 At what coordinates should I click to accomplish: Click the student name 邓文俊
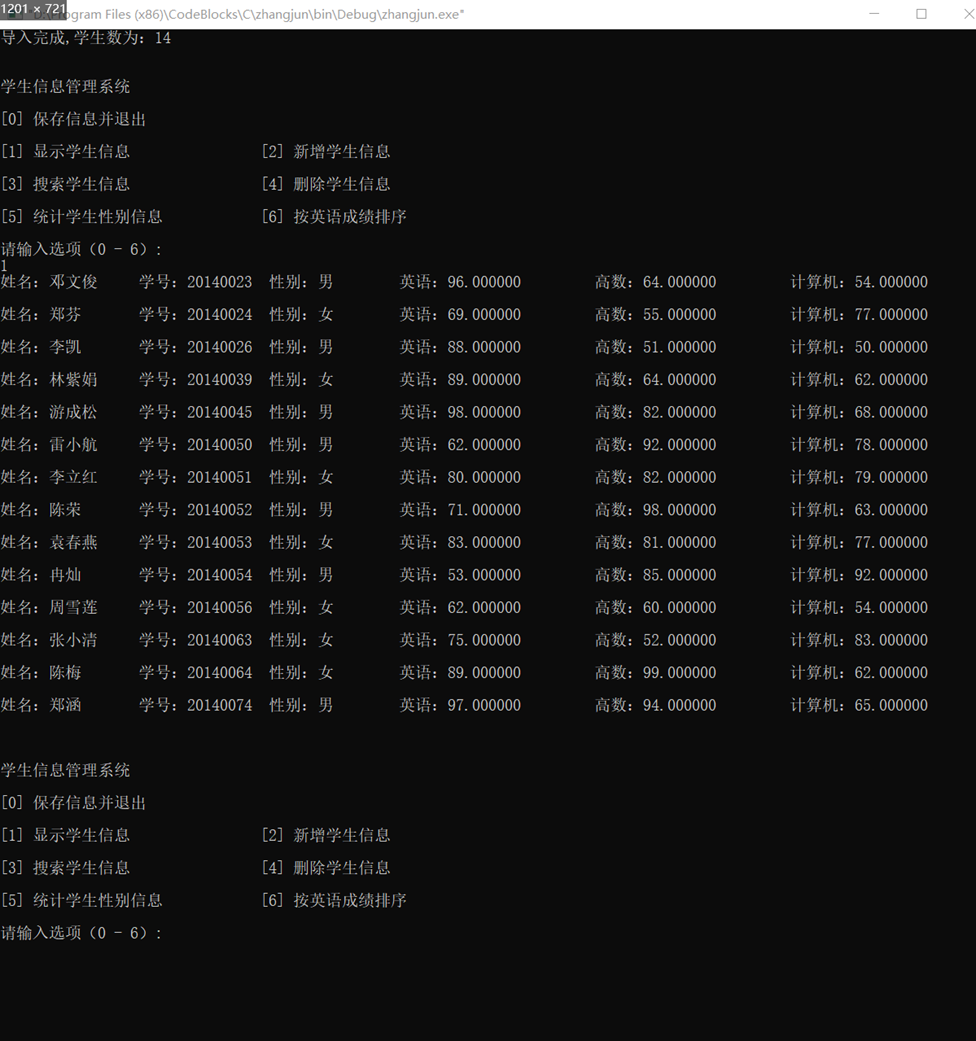(x=73, y=282)
